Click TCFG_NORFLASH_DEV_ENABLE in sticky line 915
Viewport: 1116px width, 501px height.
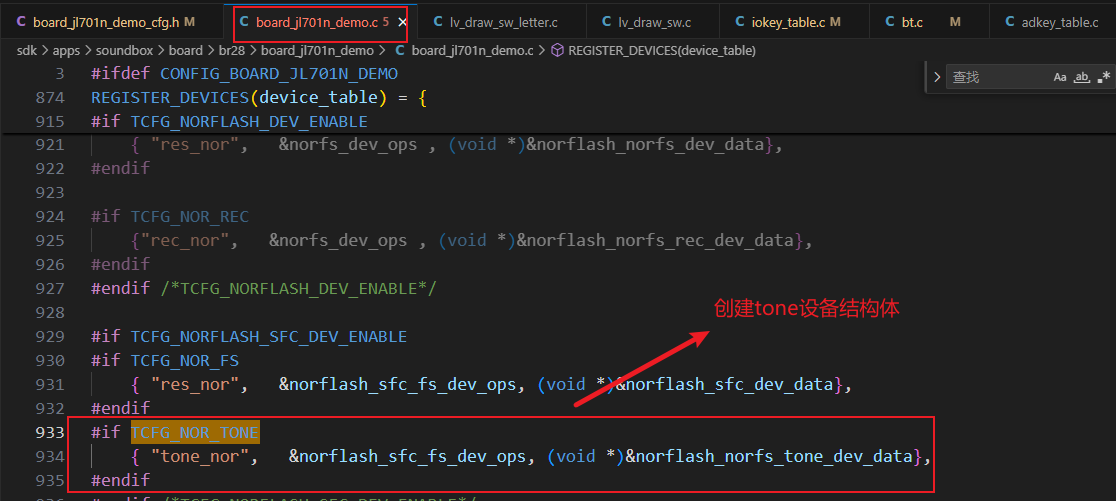249,121
